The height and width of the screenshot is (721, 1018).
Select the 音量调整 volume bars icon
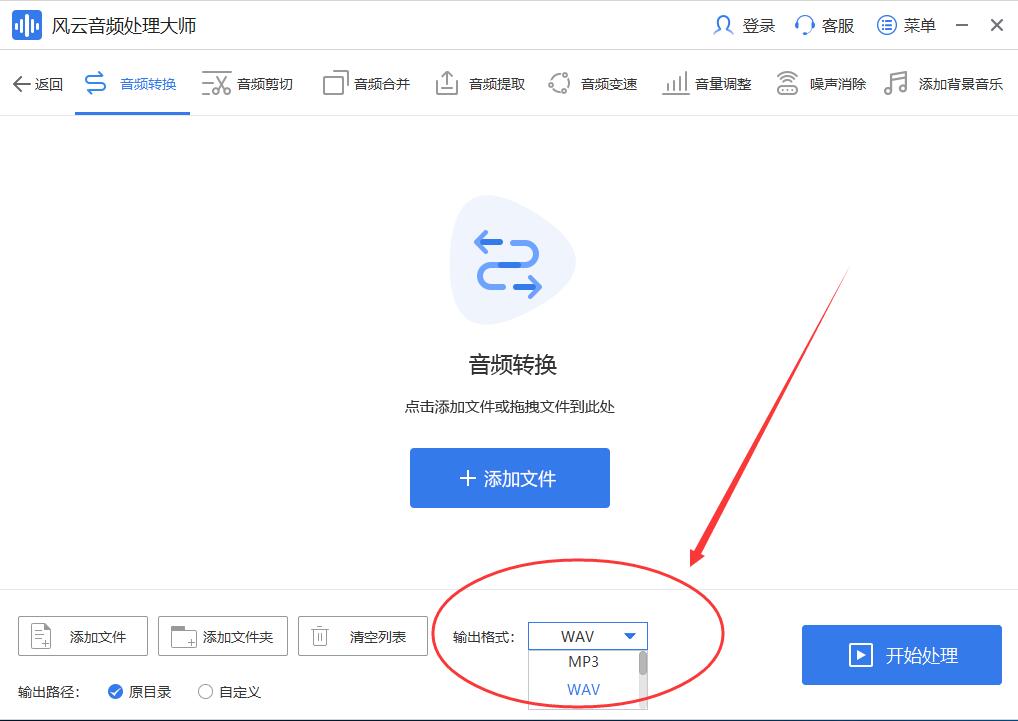[x=675, y=84]
